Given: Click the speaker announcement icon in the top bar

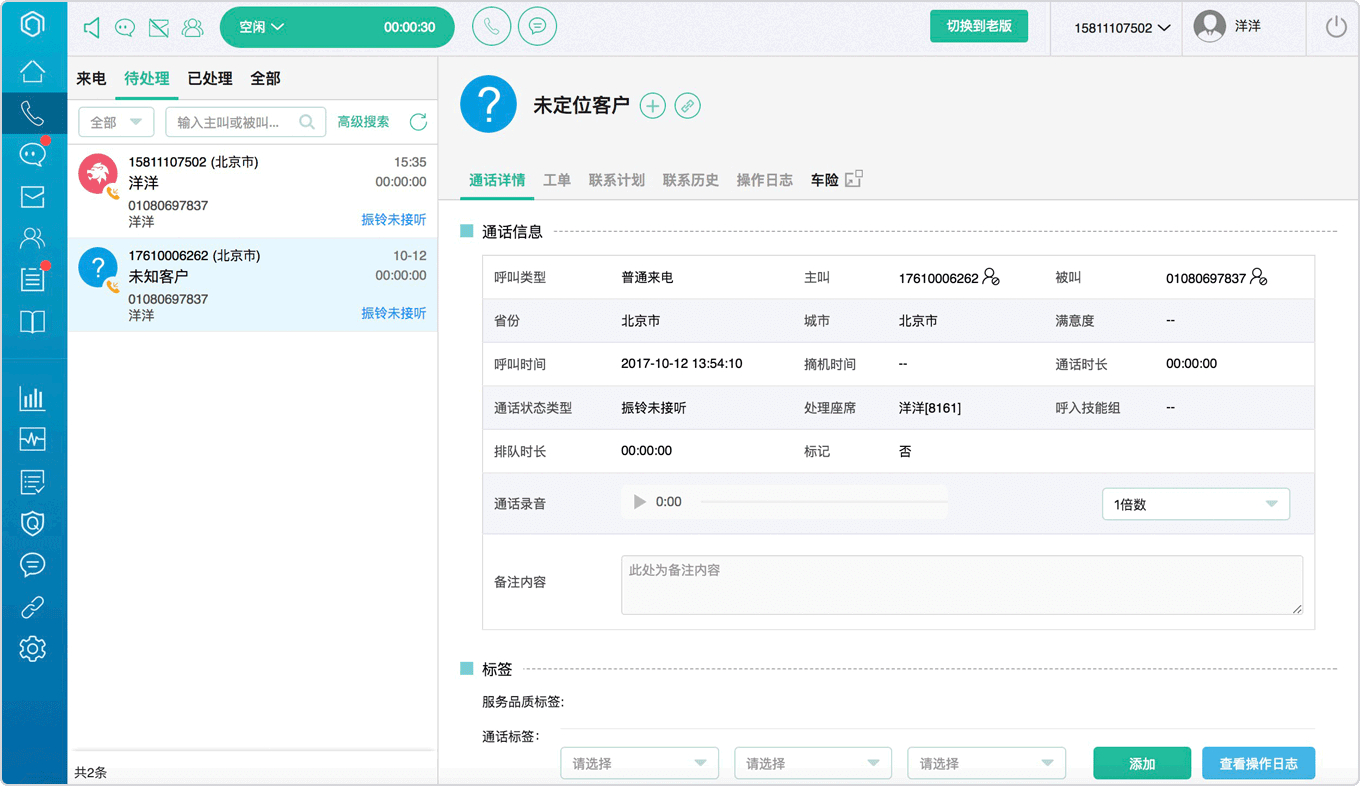Looking at the screenshot, I should tap(92, 28).
